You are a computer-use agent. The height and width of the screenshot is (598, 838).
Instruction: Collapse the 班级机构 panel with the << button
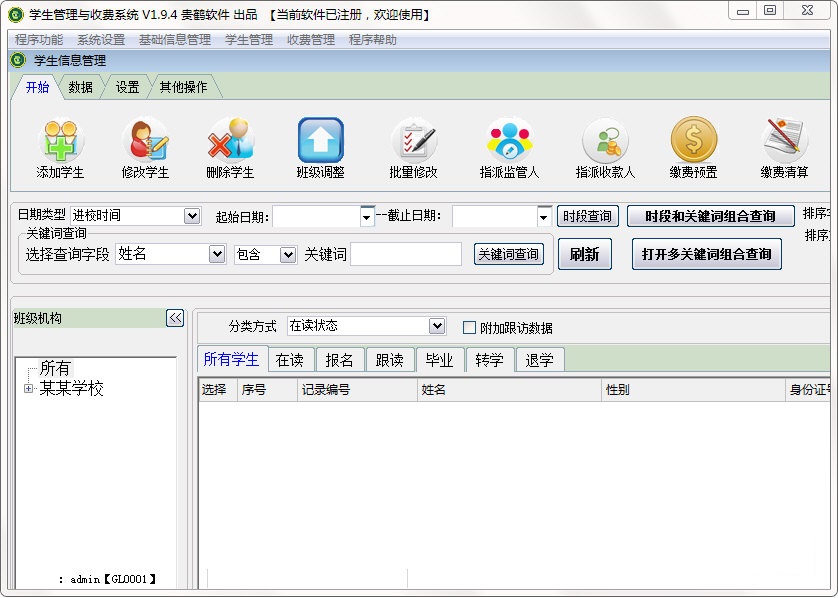pyautogui.click(x=175, y=318)
